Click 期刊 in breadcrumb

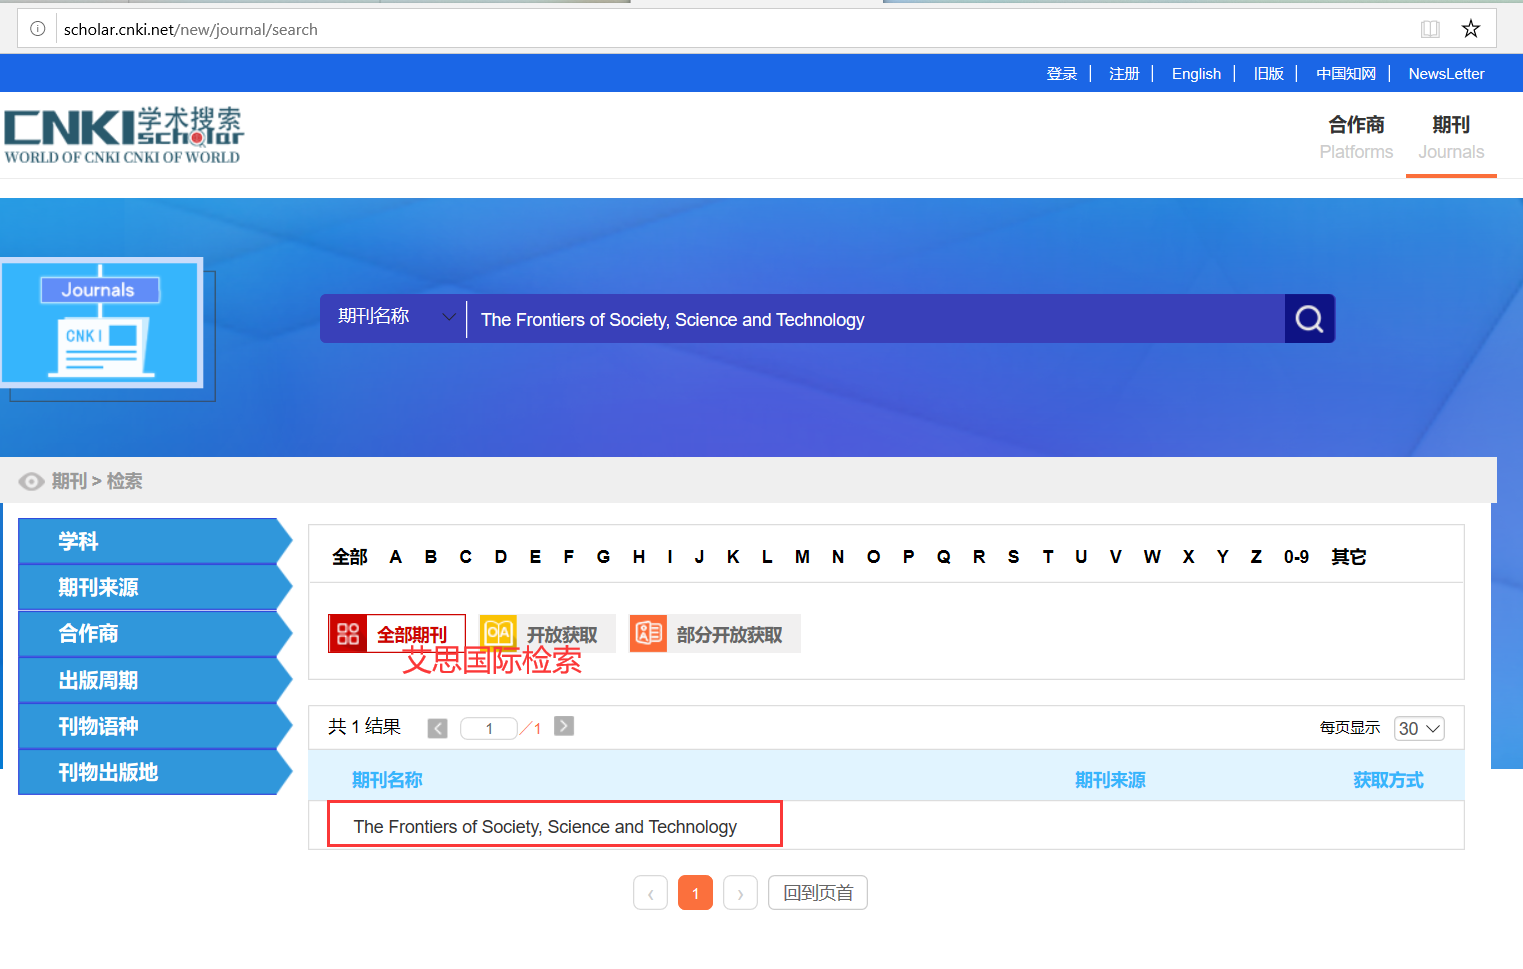[70, 482]
